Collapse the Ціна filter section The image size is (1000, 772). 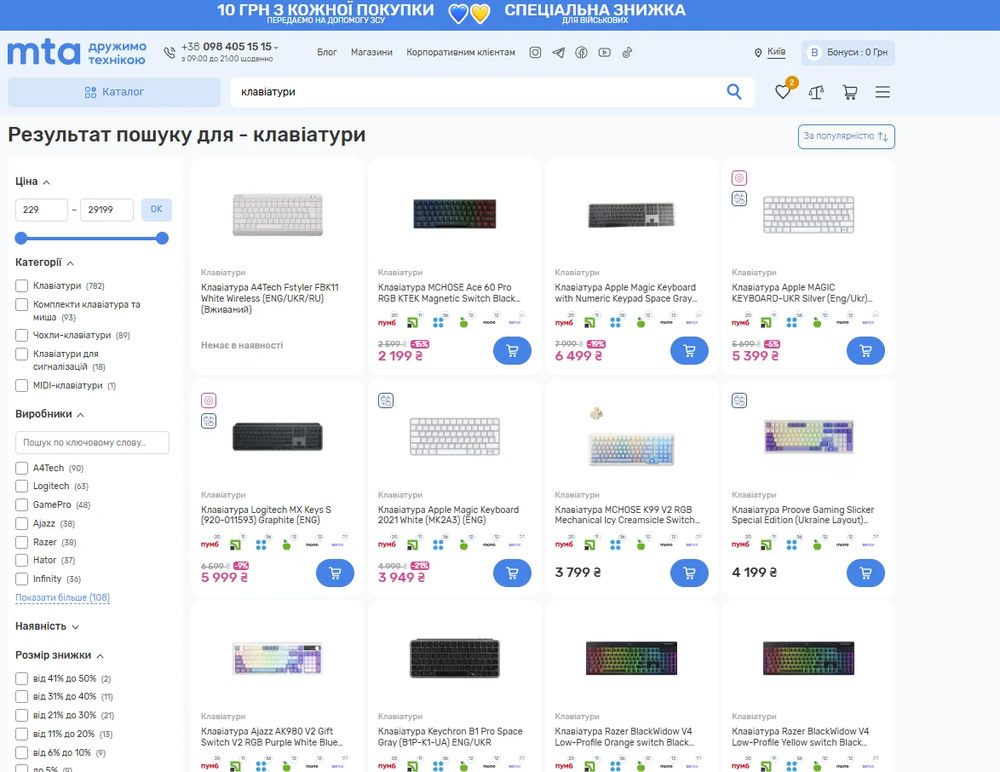(33, 182)
